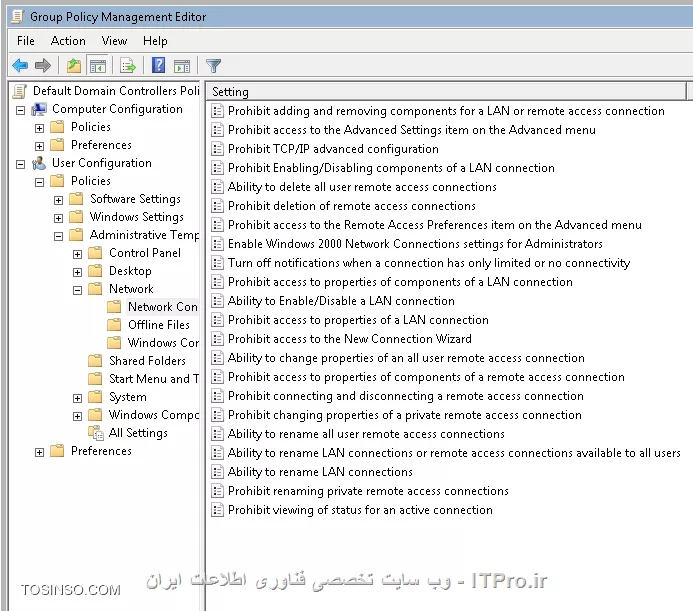This screenshot has height=611, width=693.
Task: Click policy icon beside Prohibit access to New Connection Wizard
Action: [x=217, y=339]
